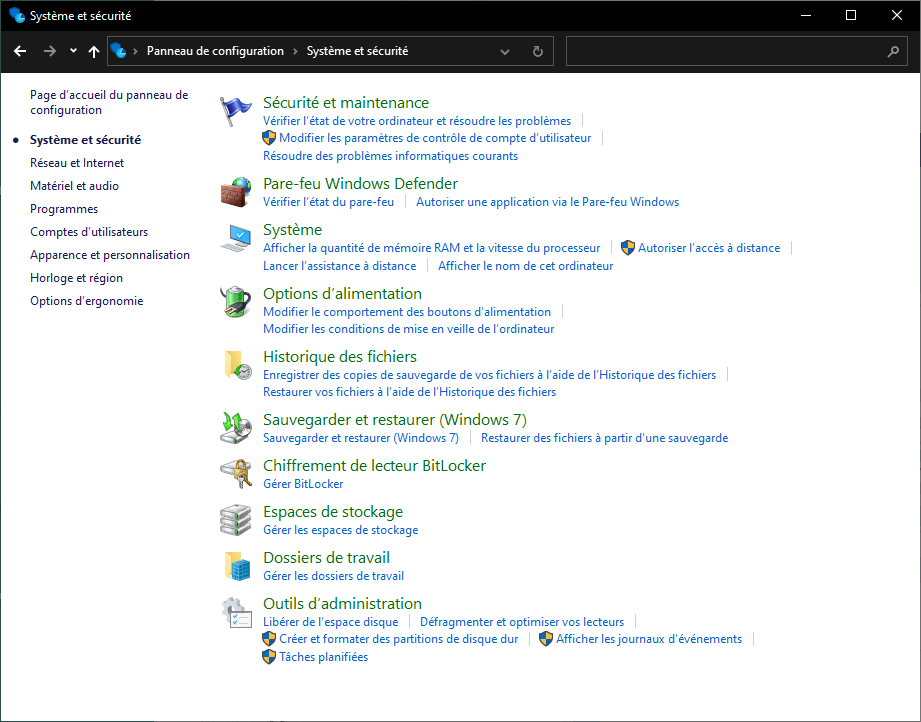Viewport: 921px width, 722px height.
Task: Open the Options d'ergonomie category
Action: [87, 301]
